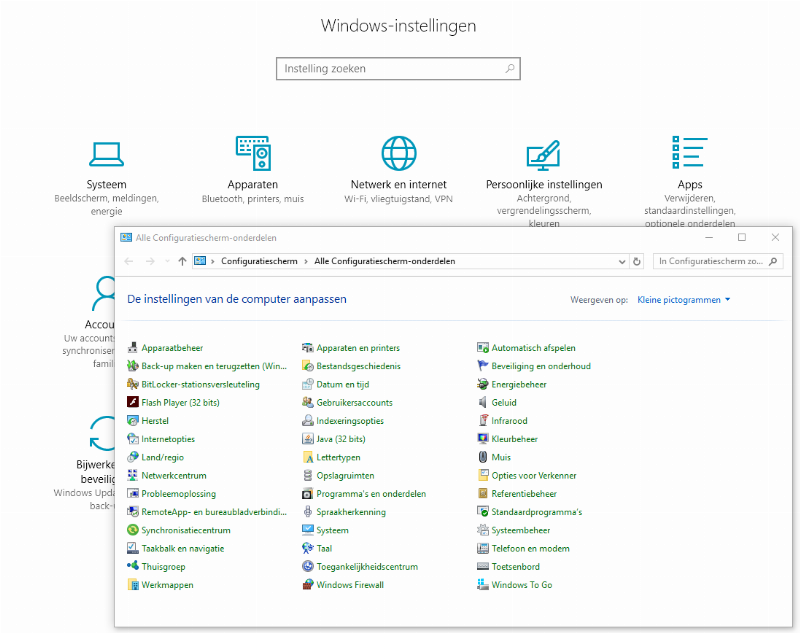Refresh the Configuratiescherm view
The width and height of the screenshot is (800, 633).
[637, 261]
